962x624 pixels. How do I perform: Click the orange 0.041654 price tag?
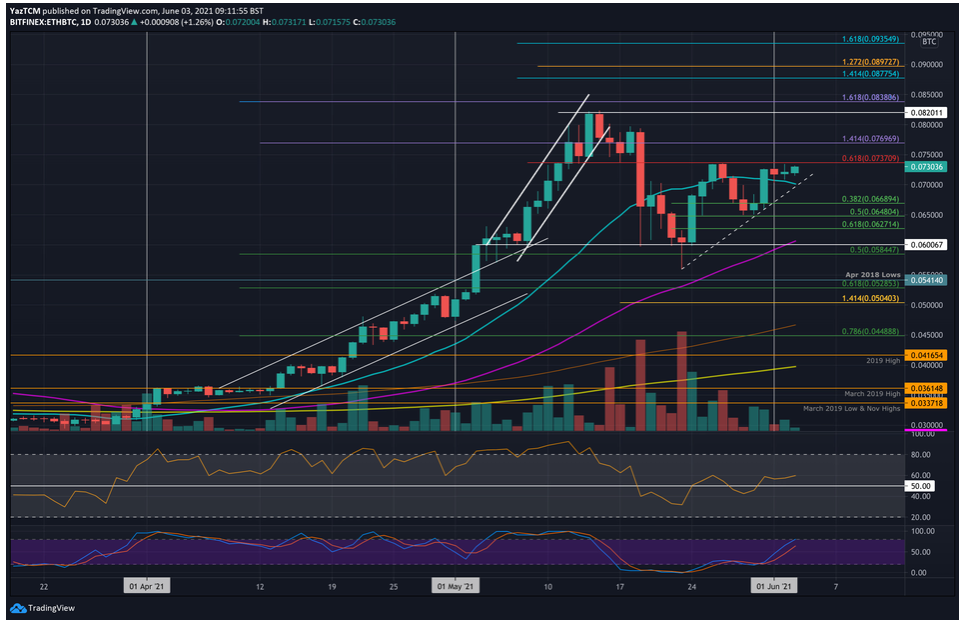click(925, 355)
